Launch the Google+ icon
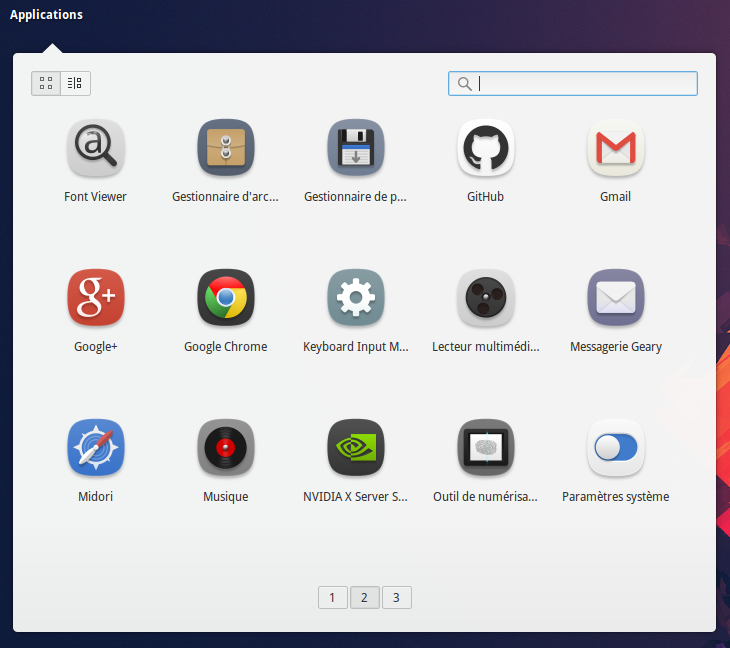This screenshot has height=648, width=730. (x=95, y=297)
